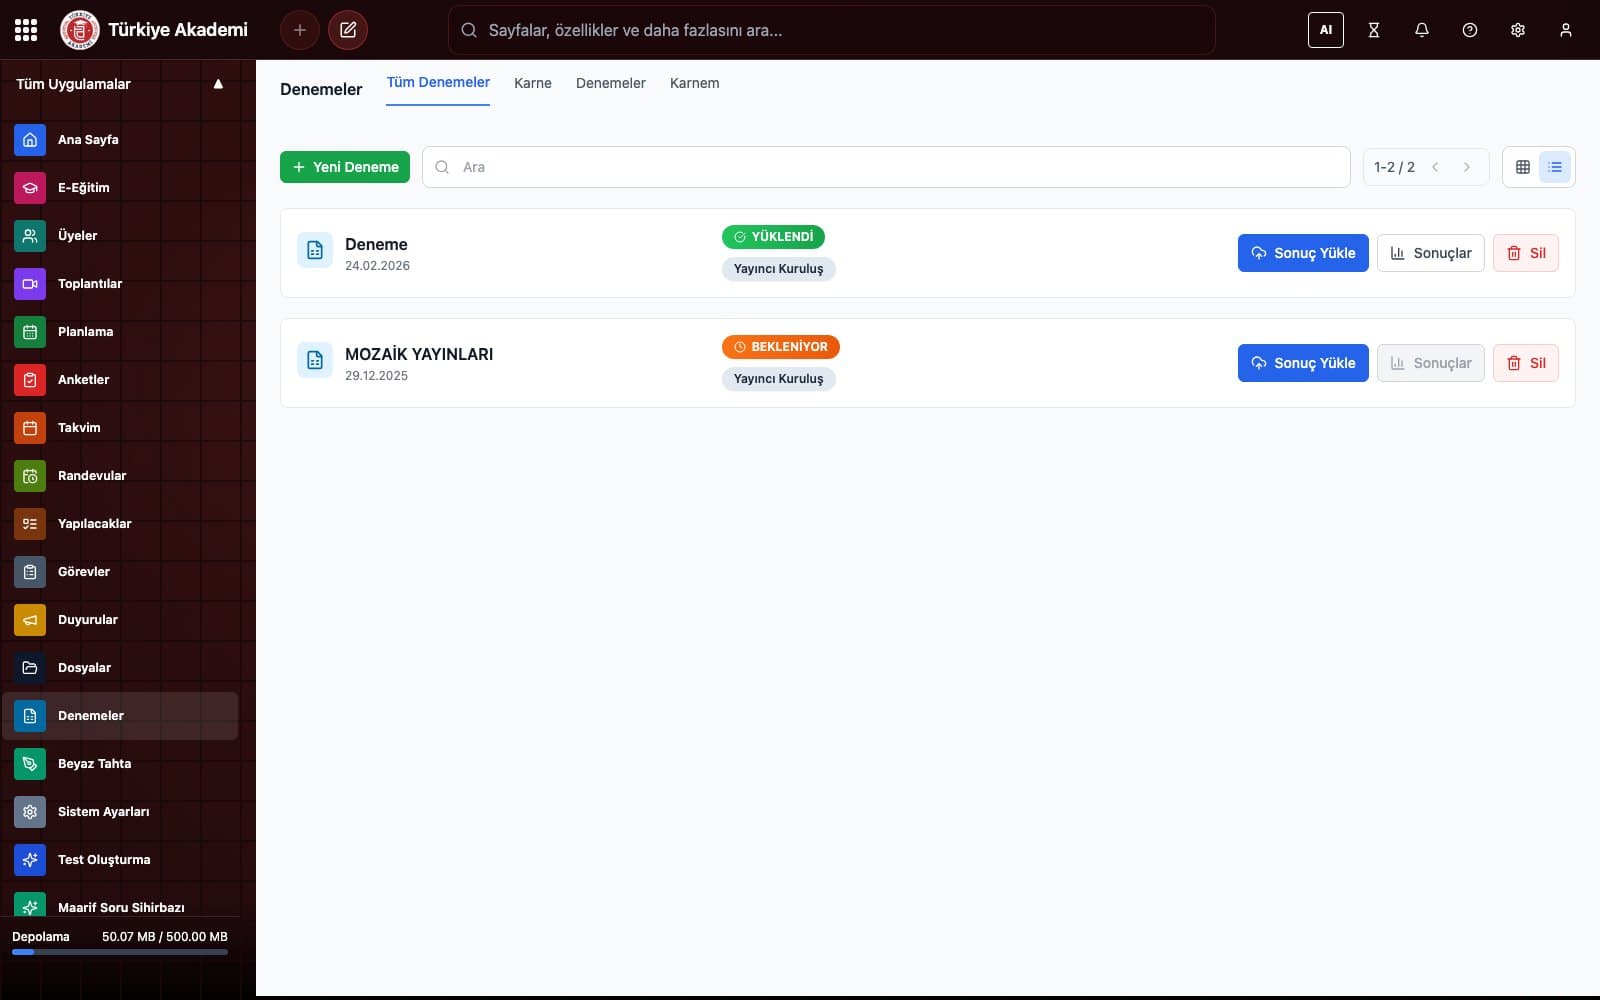The height and width of the screenshot is (1000, 1600).
Task: Click the date 29.12.2025
Action: pos(376,376)
